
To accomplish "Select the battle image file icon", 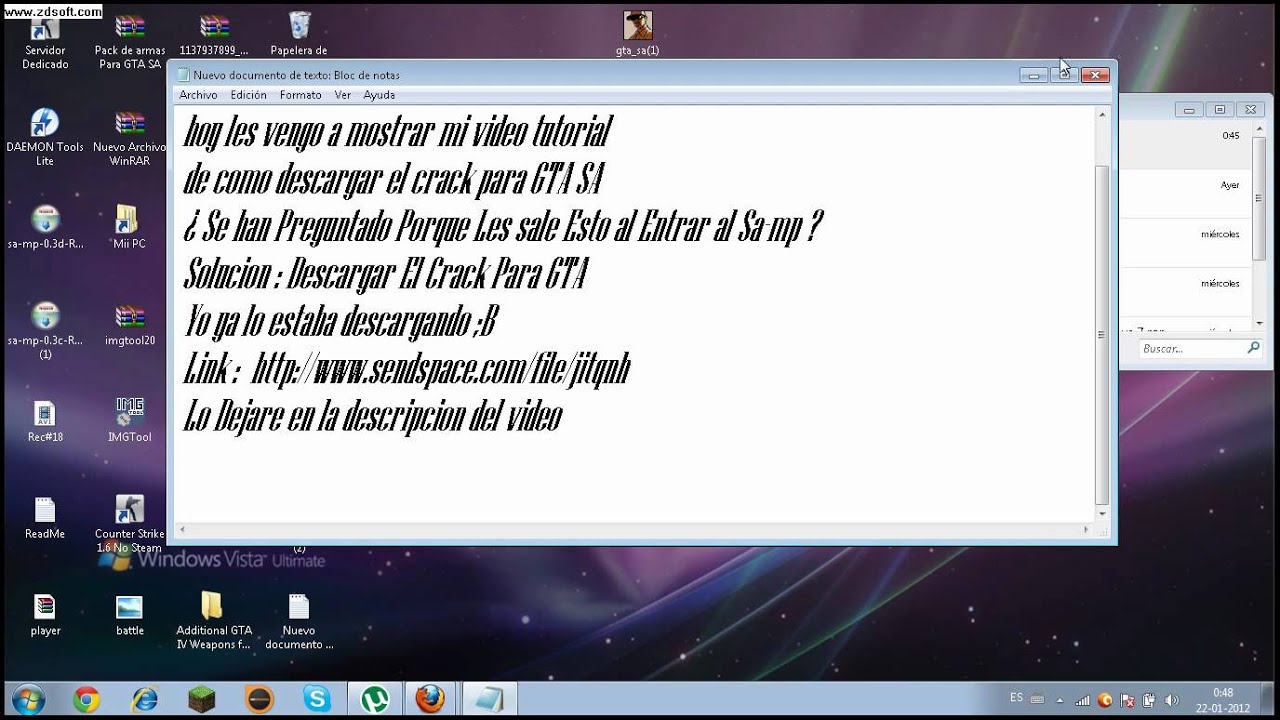I will pyautogui.click(x=130, y=615).
